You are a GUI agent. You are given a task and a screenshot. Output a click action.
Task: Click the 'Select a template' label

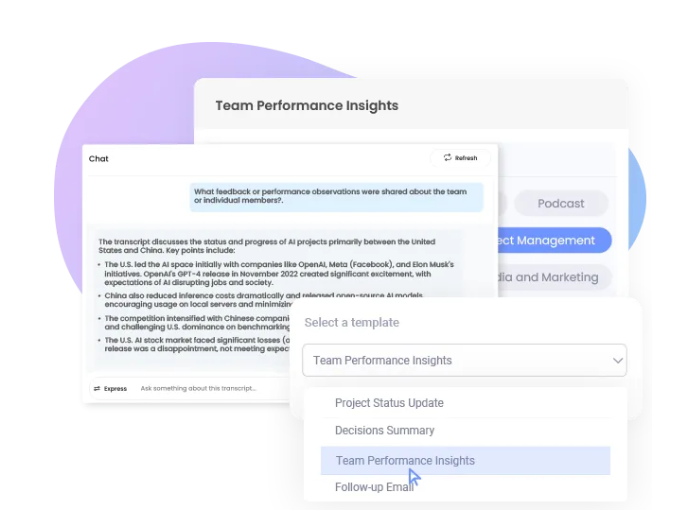(x=351, y=323)
